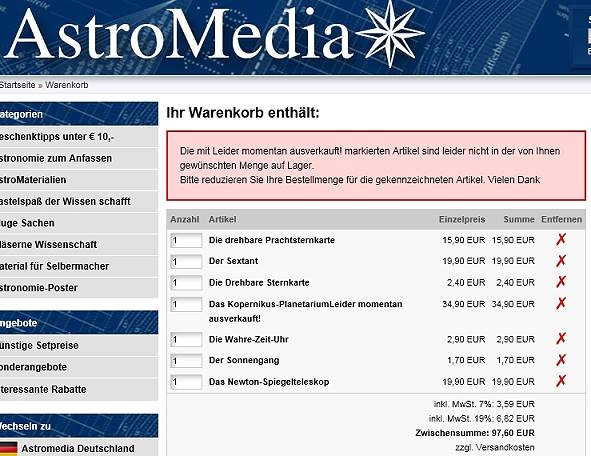591x456 pixels.
Task: Change quantity of Das Newton-Spiegelteleskop
Action: (x=186, y=382)
